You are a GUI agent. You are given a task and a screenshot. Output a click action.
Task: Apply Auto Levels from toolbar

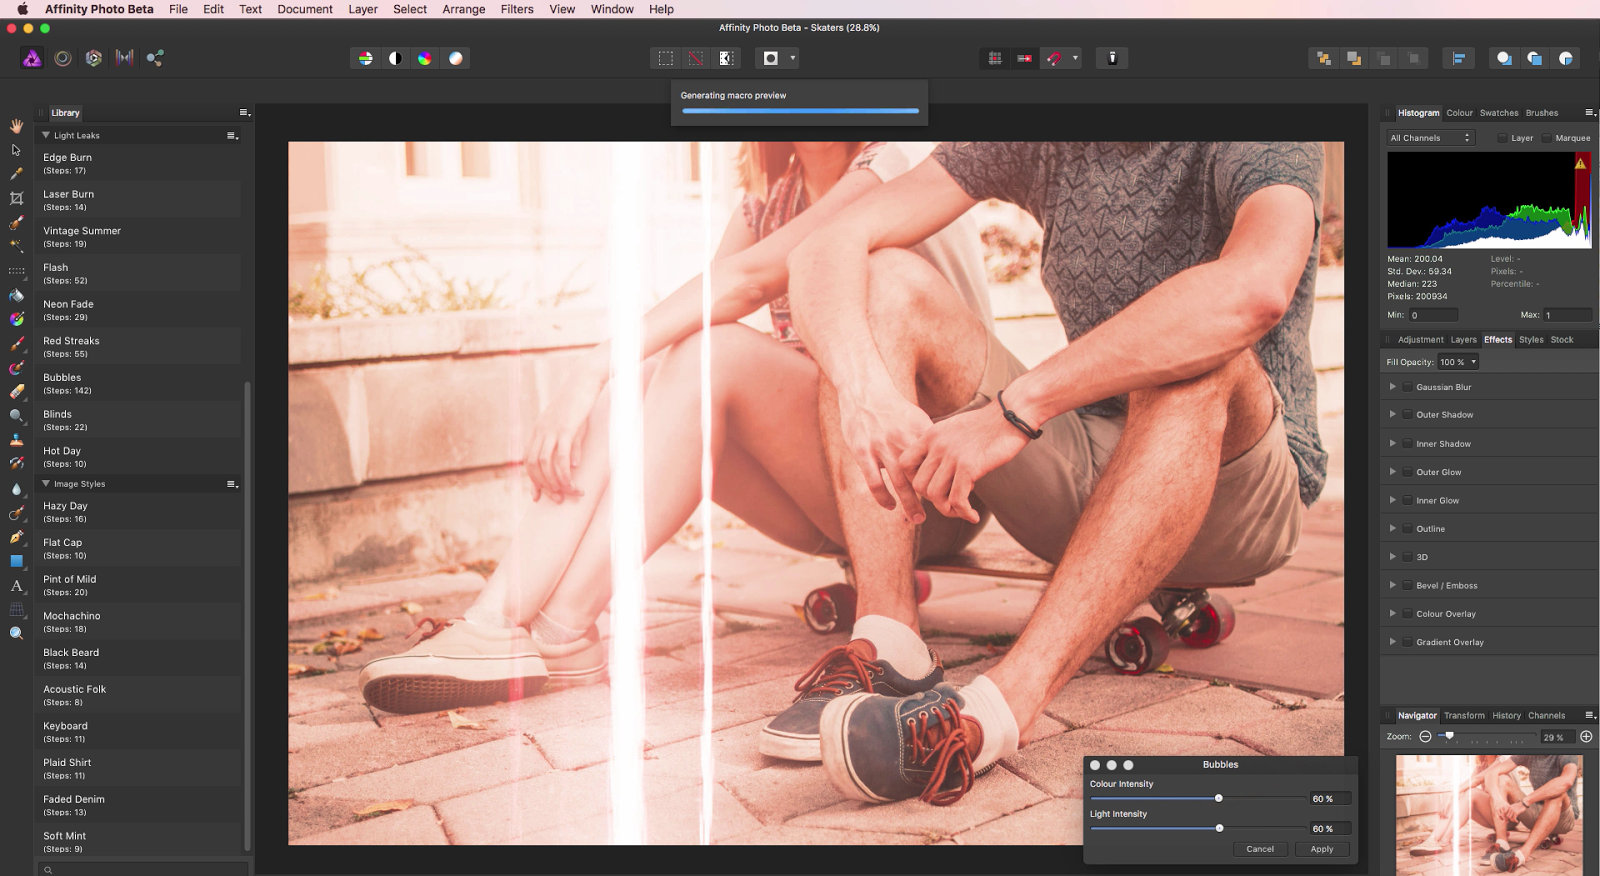pos(366,58)
